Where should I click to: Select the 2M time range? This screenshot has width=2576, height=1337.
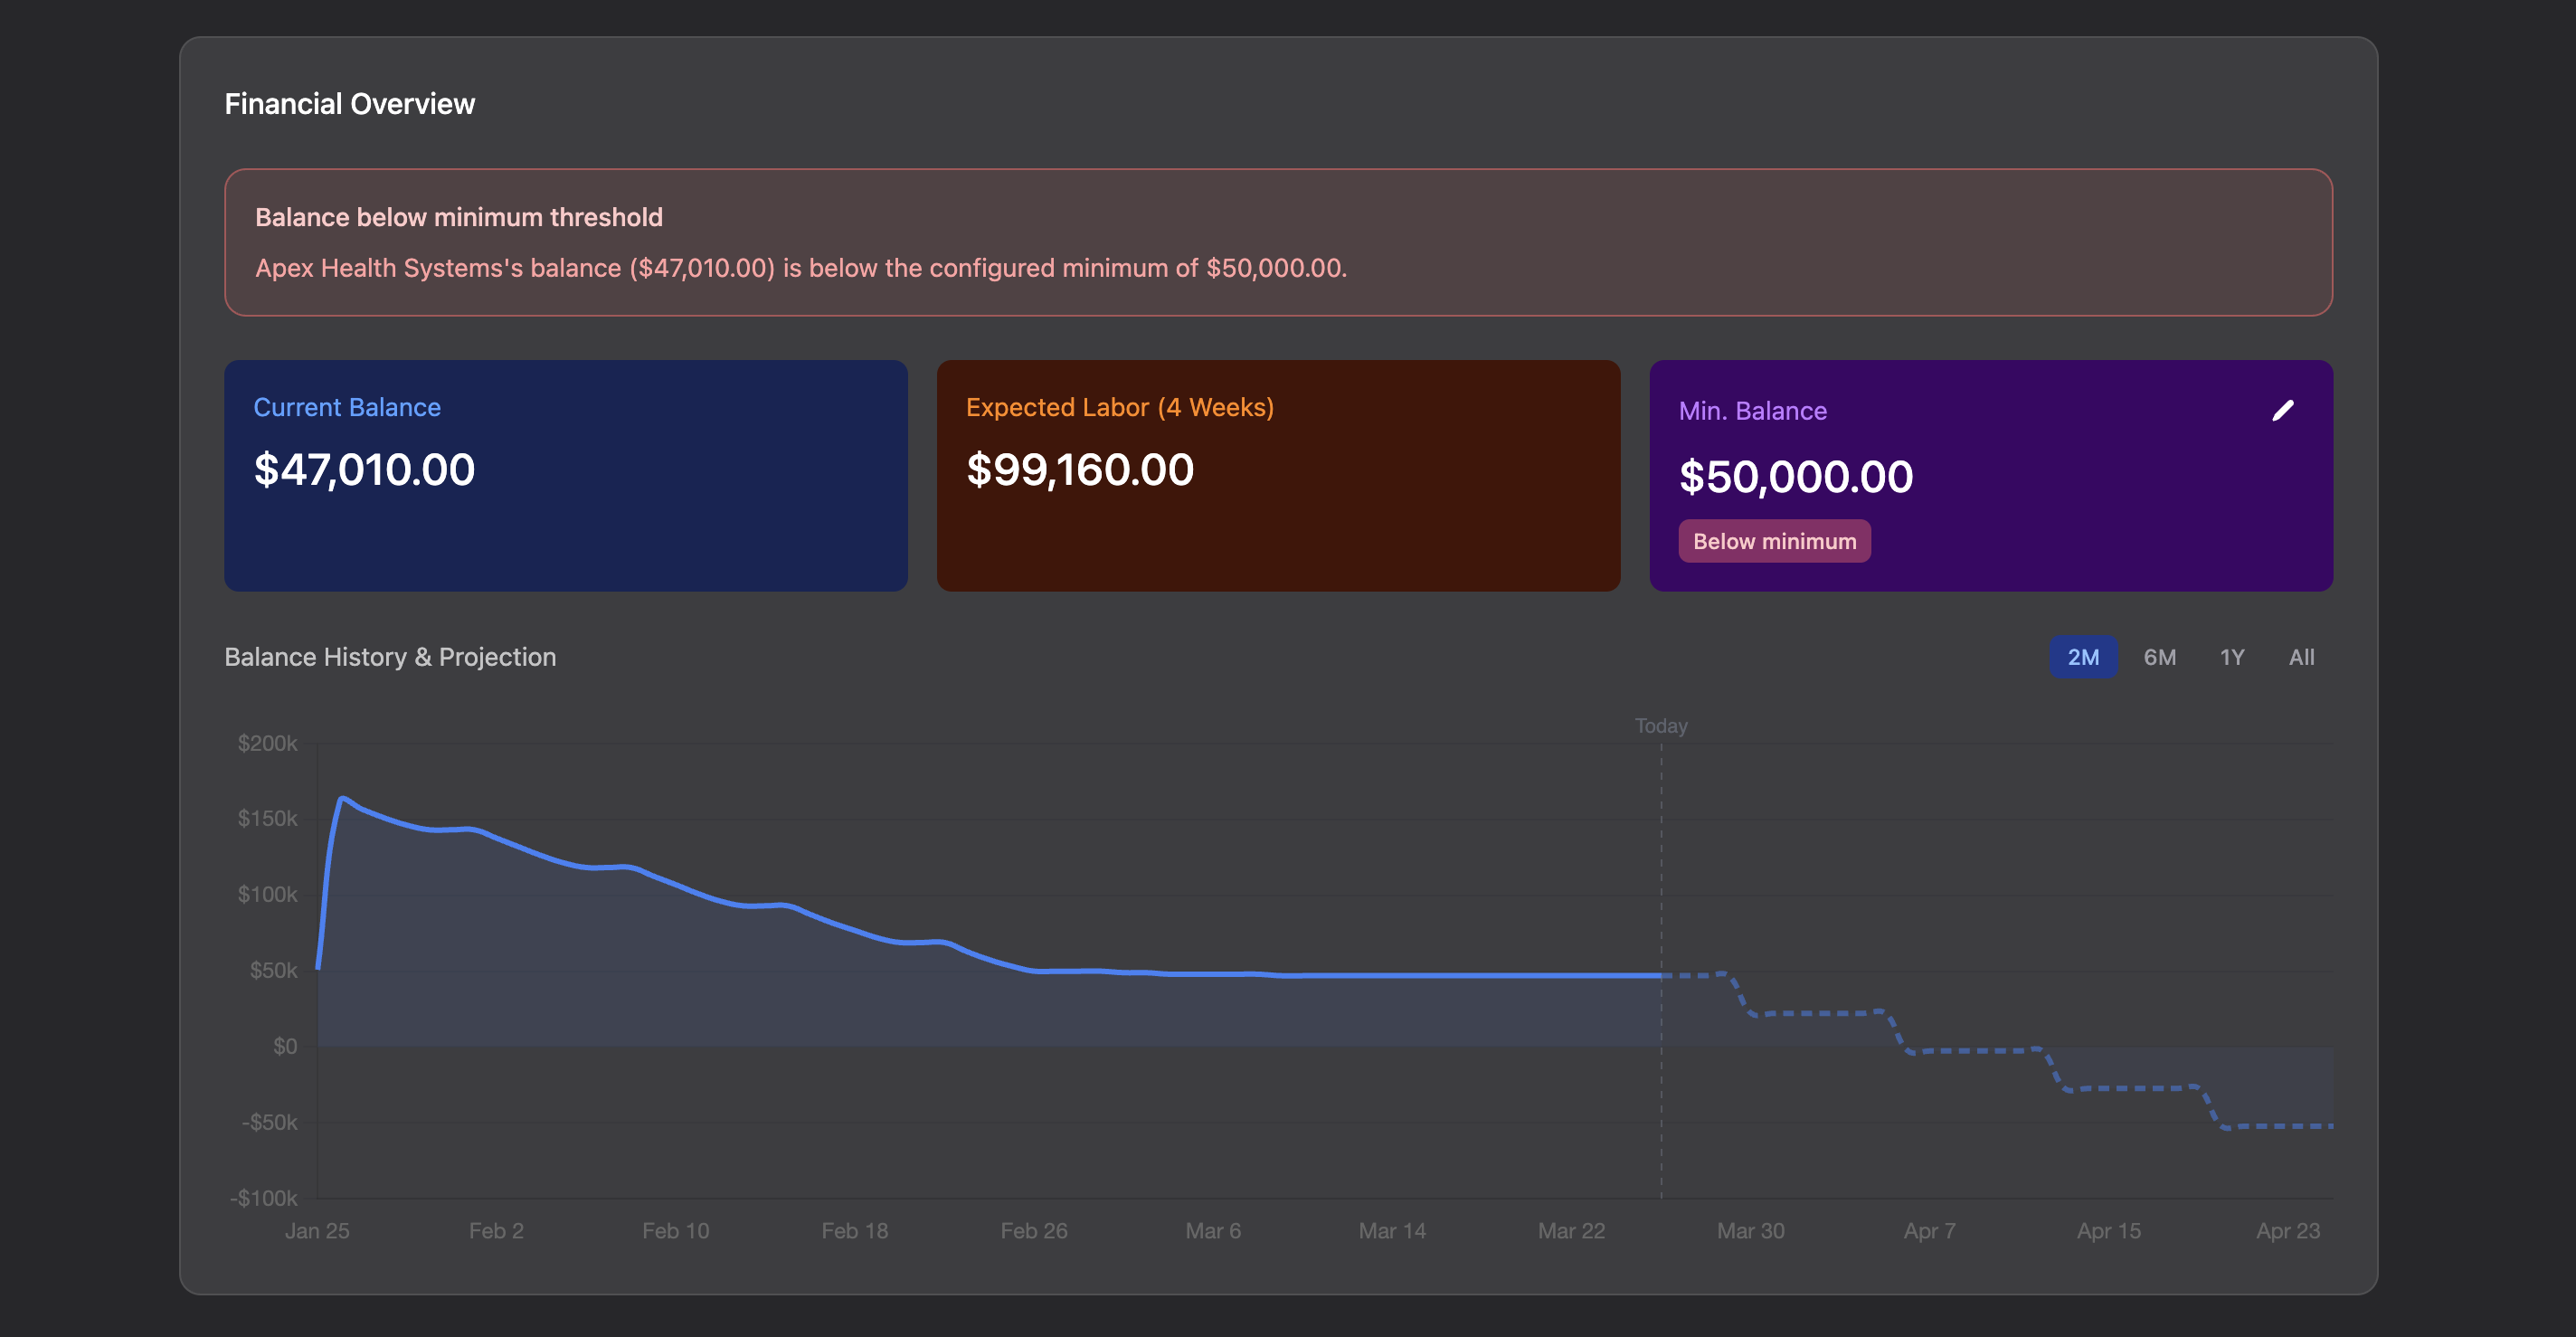coord(2083,656)
